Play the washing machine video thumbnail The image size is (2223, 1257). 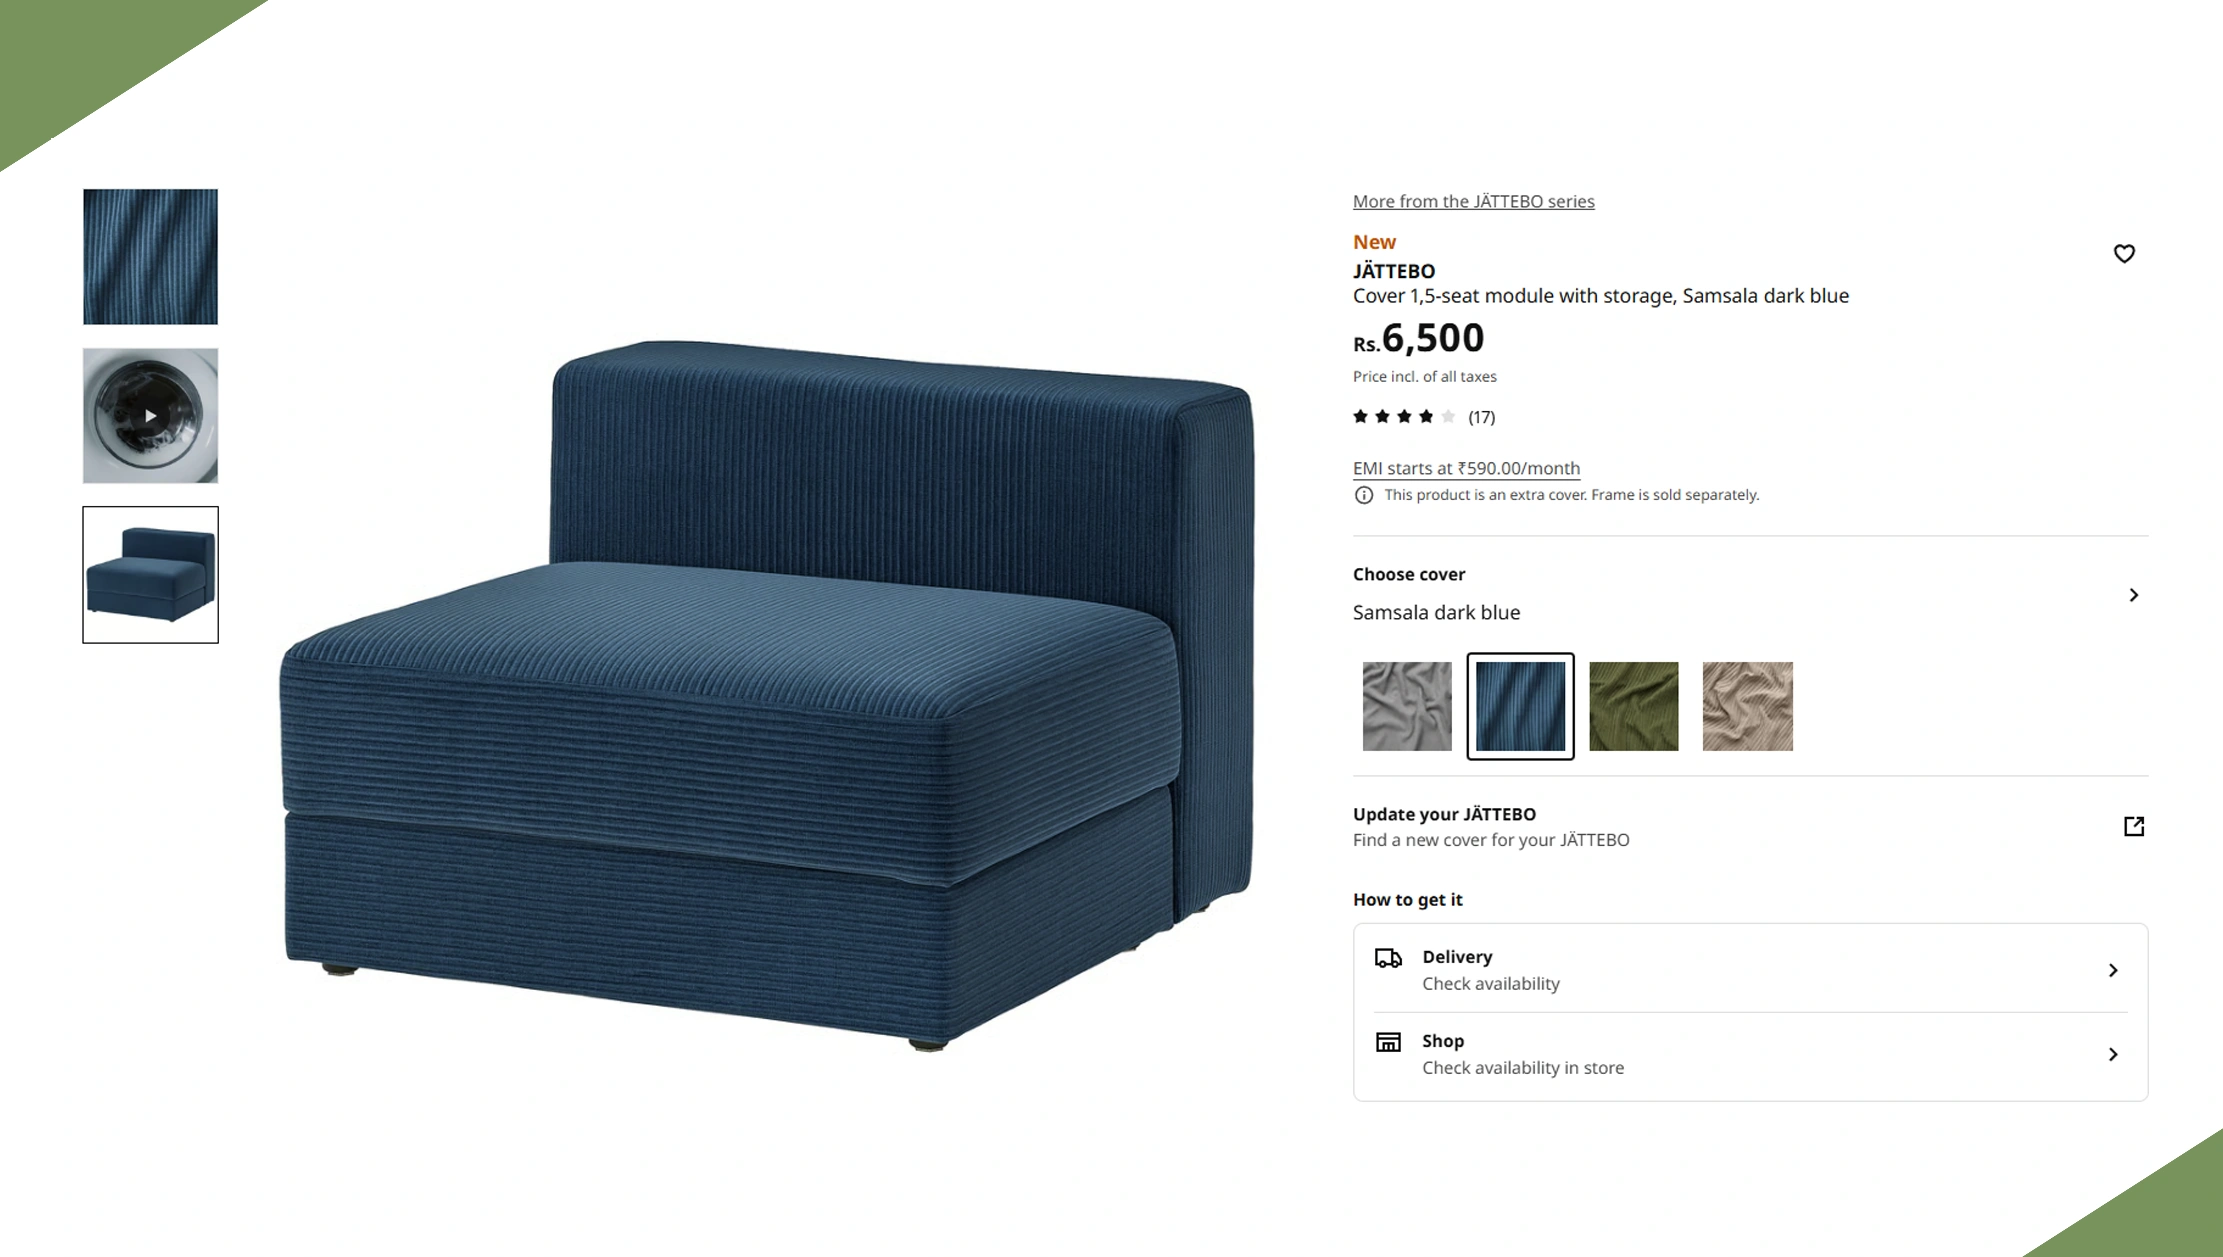[150, 416]
